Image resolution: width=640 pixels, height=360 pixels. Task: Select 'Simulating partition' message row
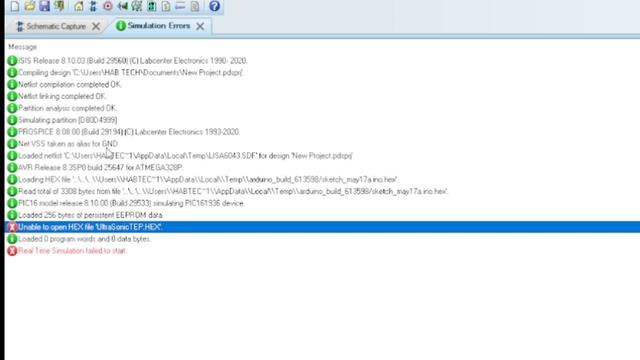point(62,120)
